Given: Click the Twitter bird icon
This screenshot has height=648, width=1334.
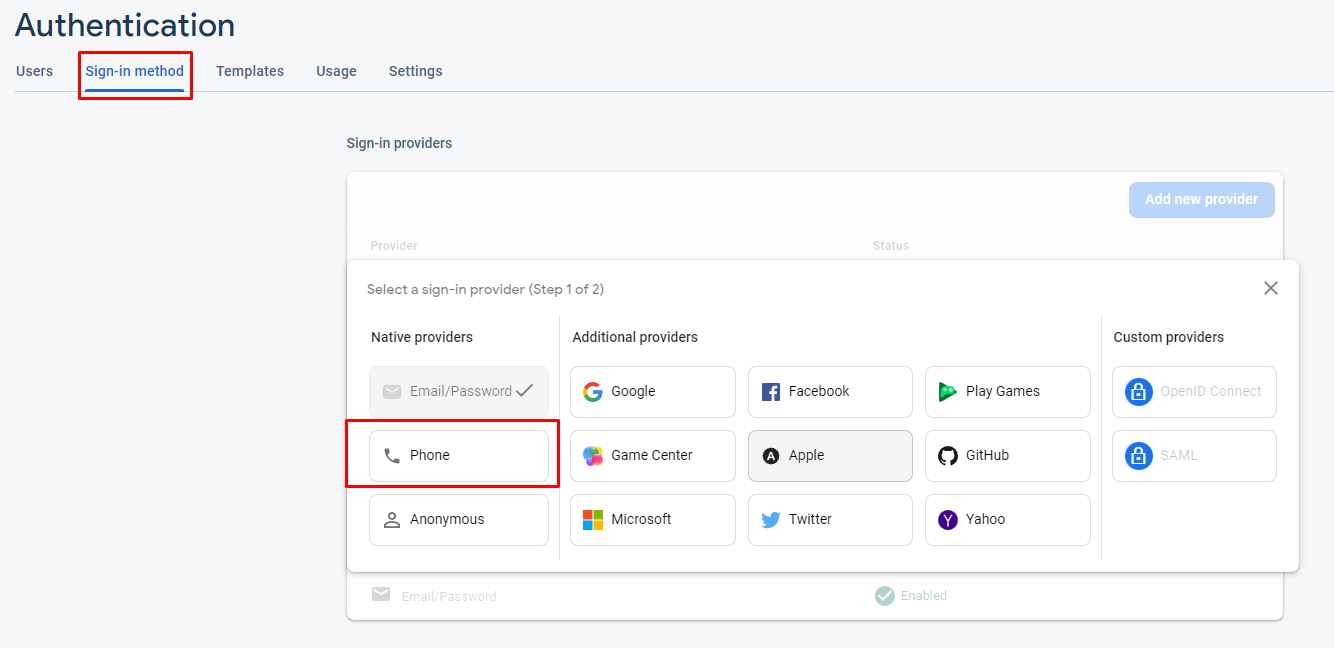Looking at the screenshot, I should pos(771,520).
